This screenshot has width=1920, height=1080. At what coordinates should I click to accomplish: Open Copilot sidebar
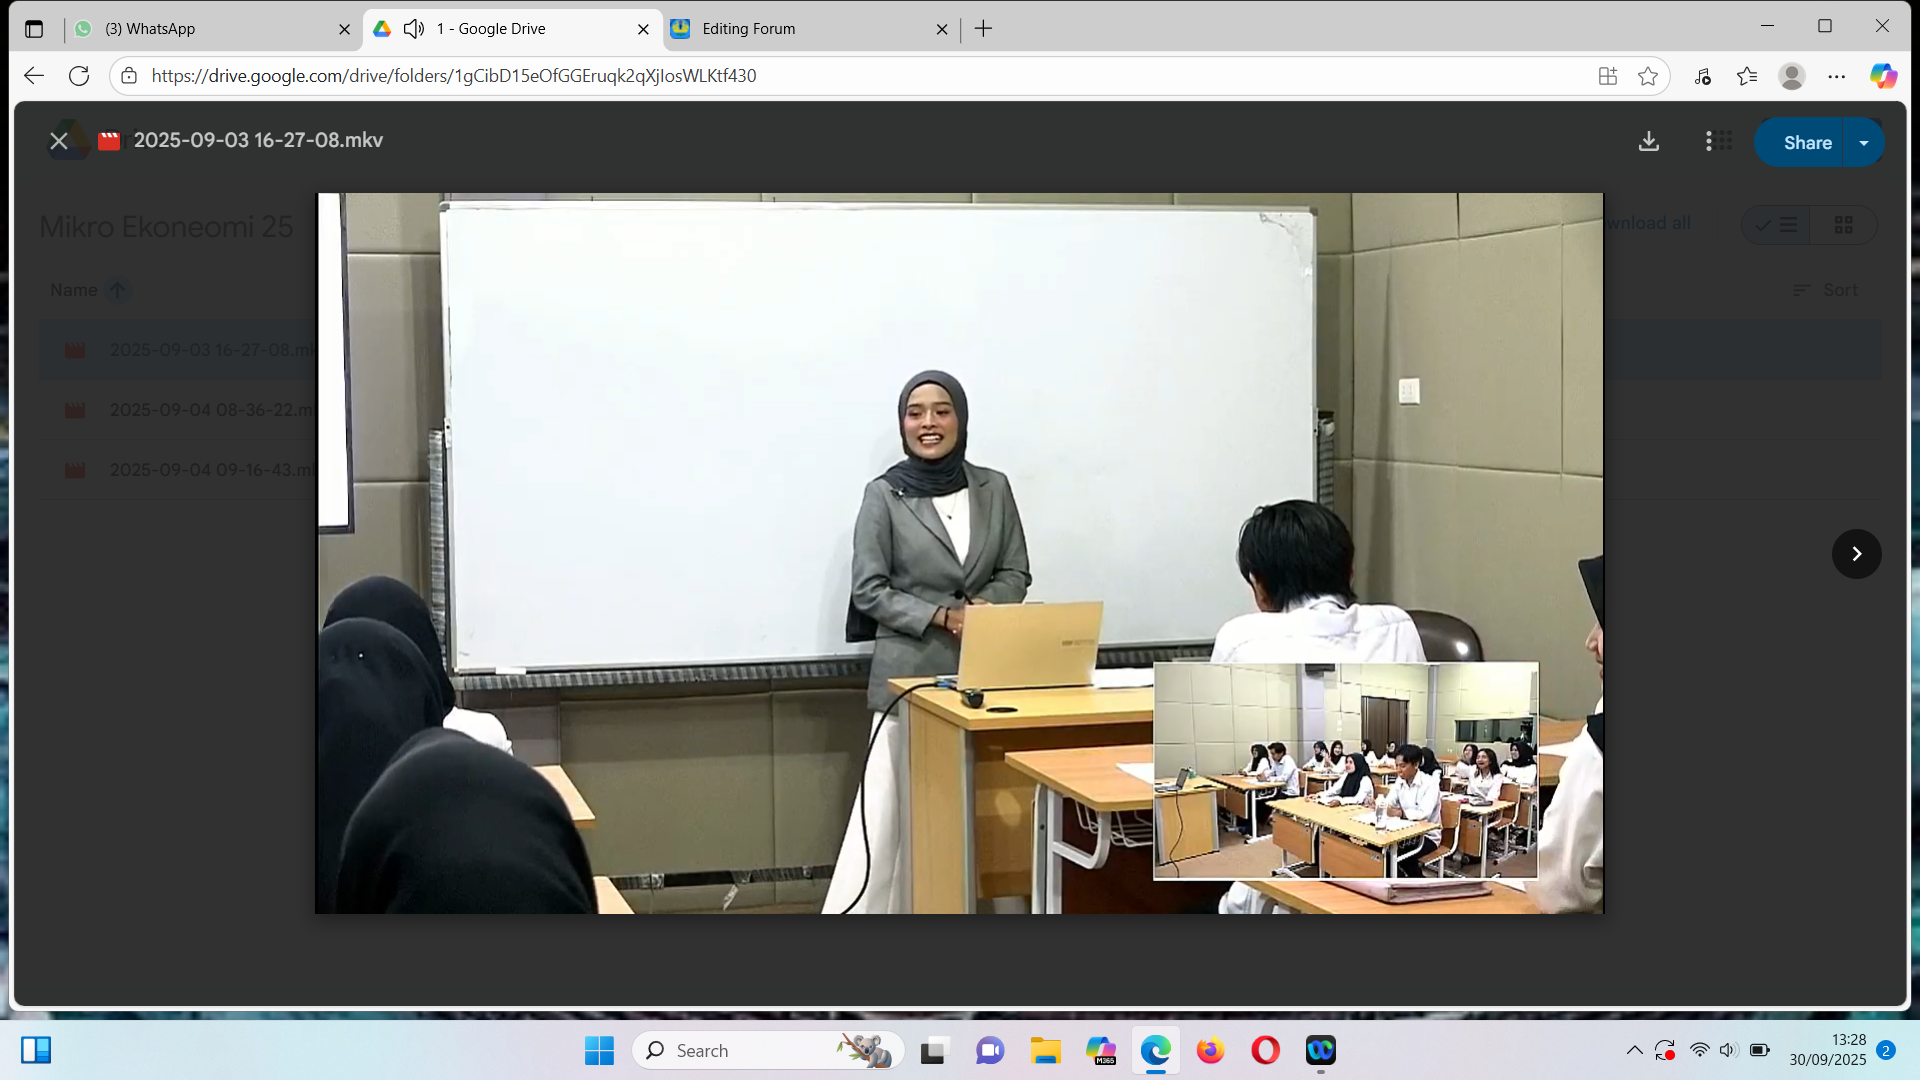[1883, 76]
